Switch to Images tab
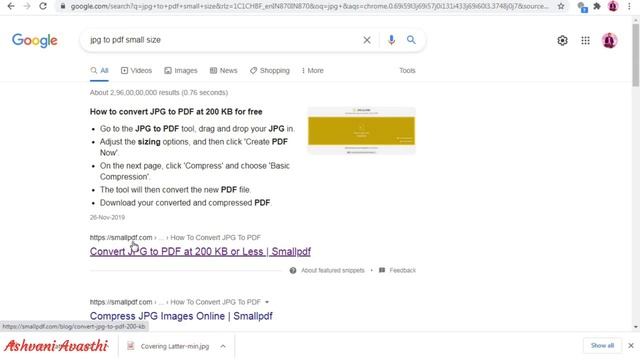 (181, 71)
